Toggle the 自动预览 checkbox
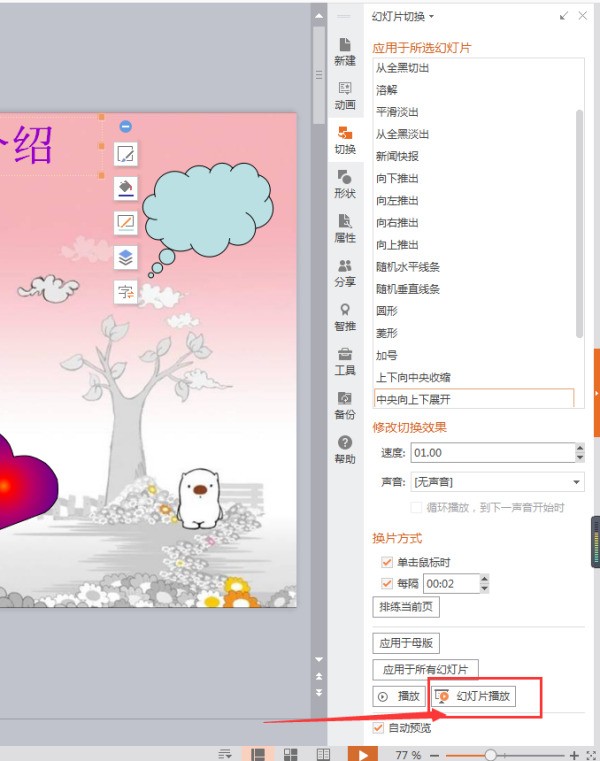600x761 pixels. click(x=378, y=728)
